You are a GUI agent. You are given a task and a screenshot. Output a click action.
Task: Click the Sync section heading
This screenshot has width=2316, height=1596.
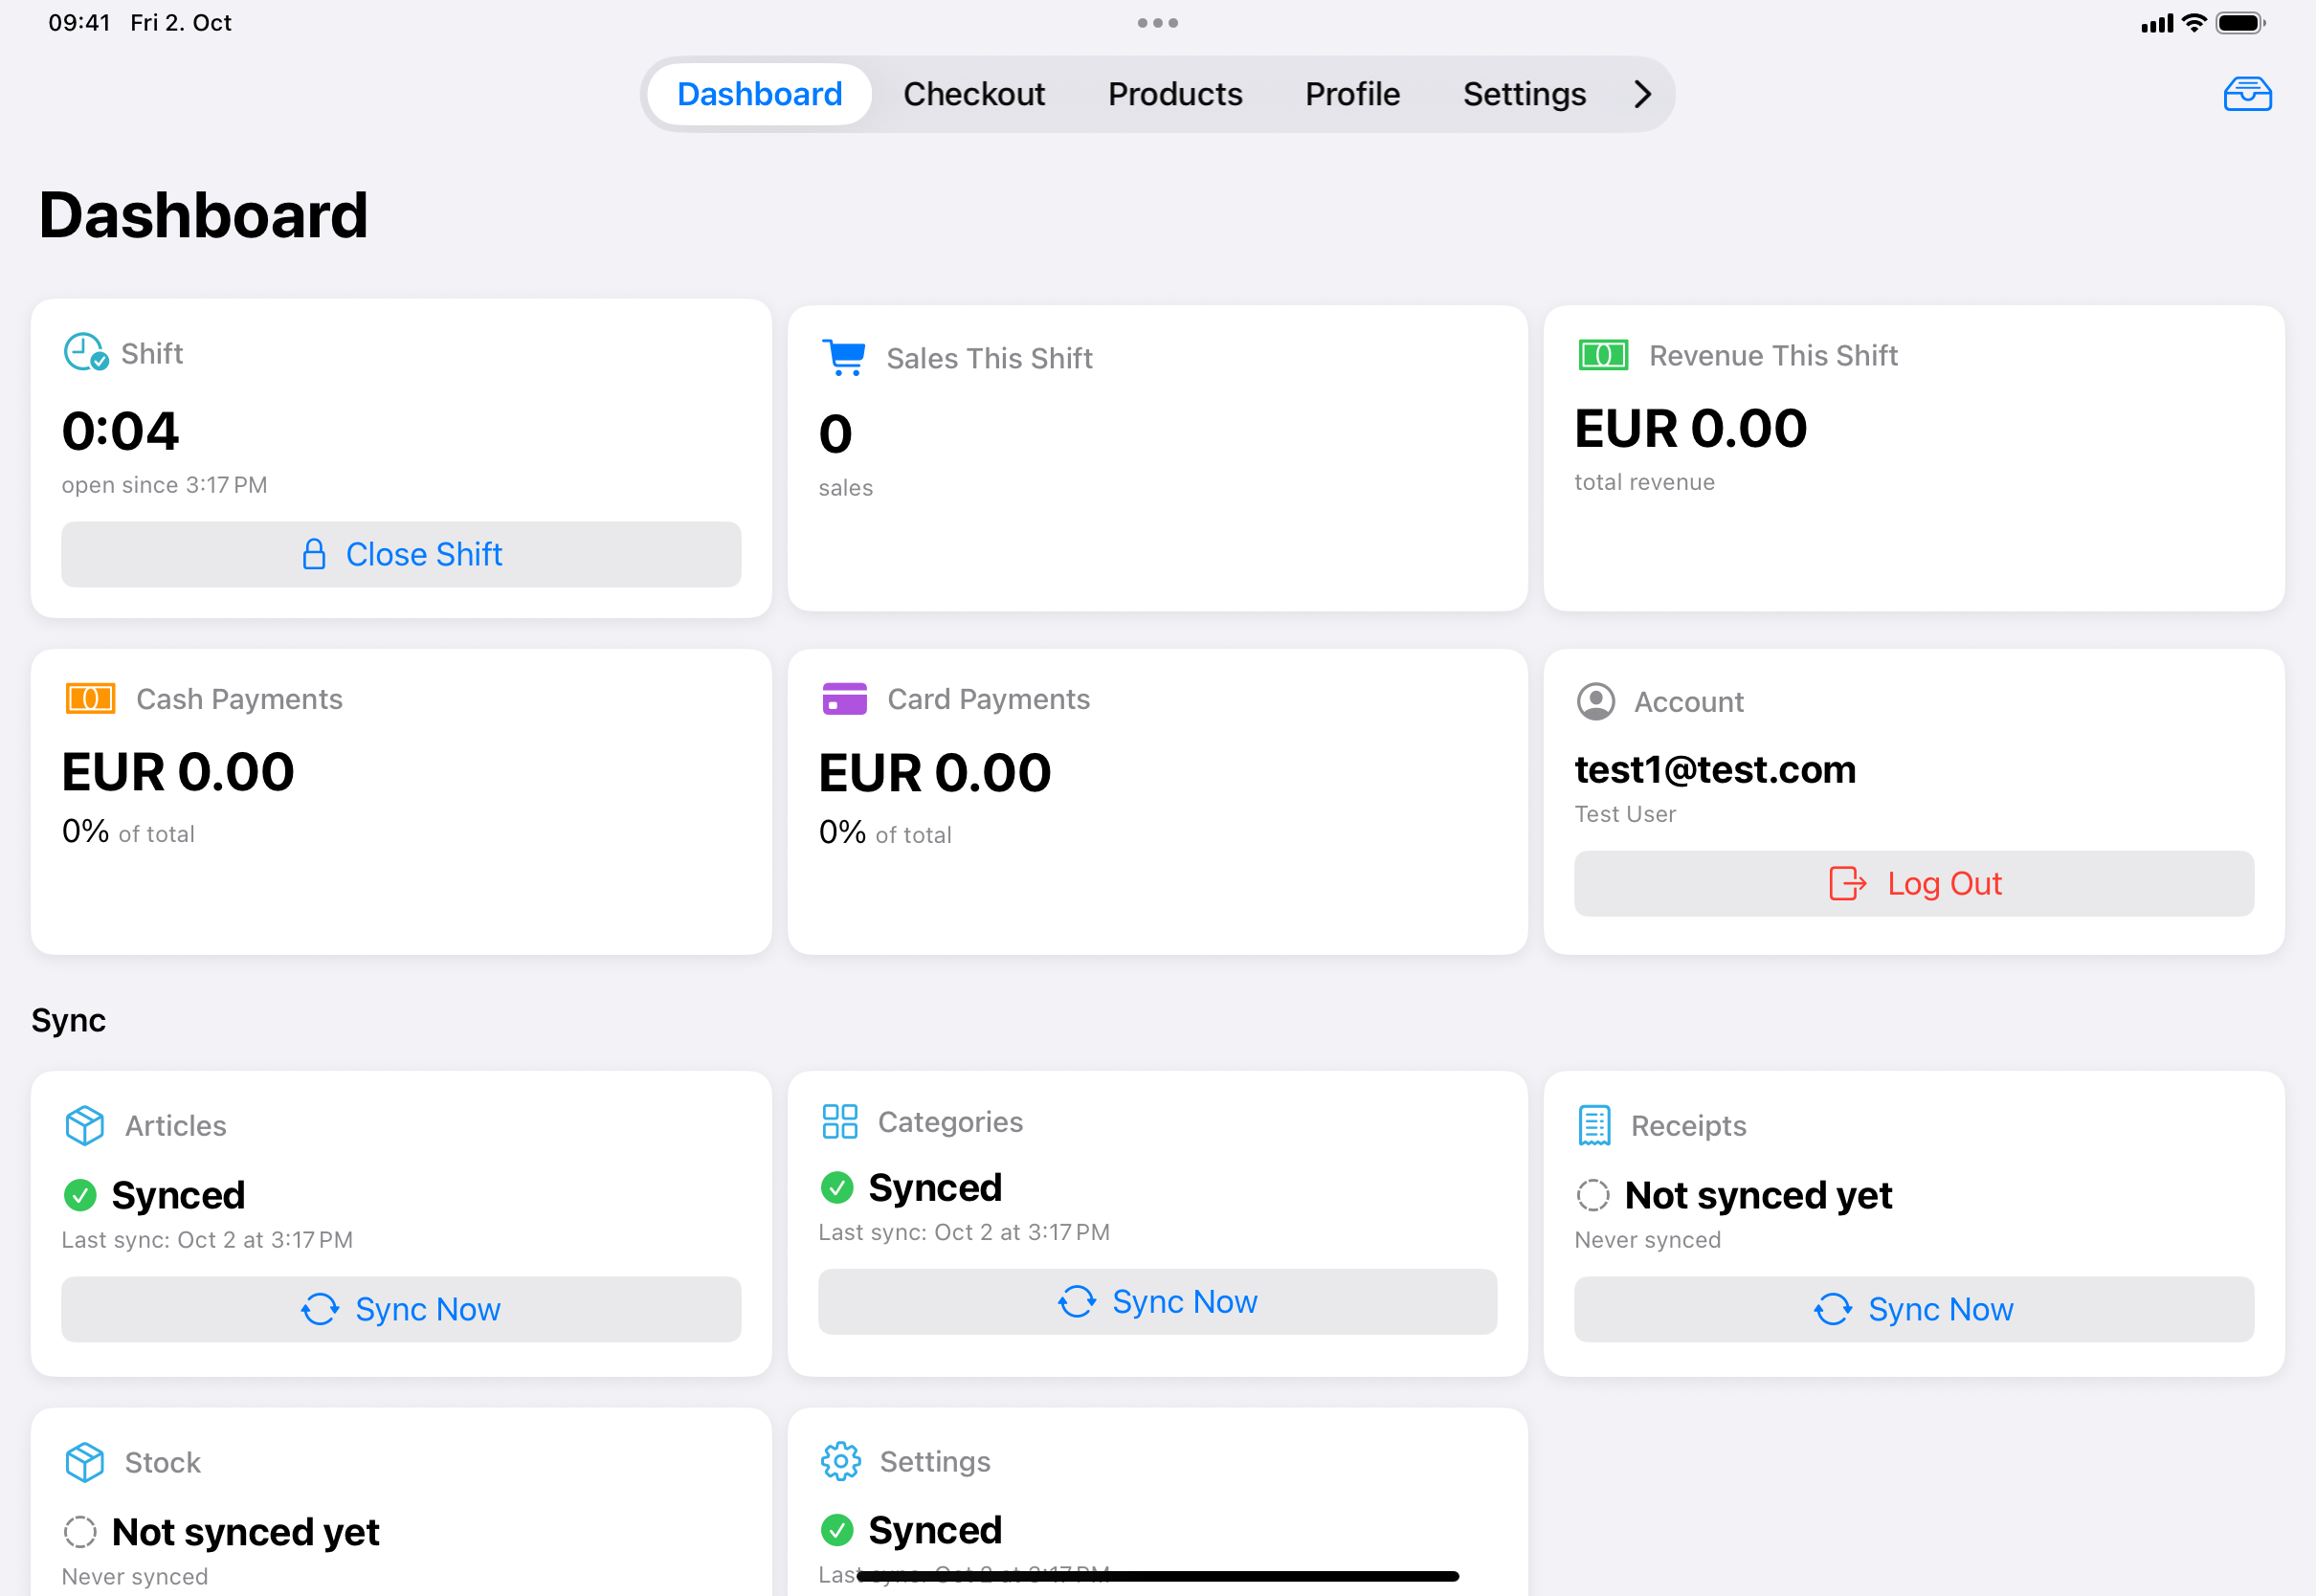[68, 1020]
